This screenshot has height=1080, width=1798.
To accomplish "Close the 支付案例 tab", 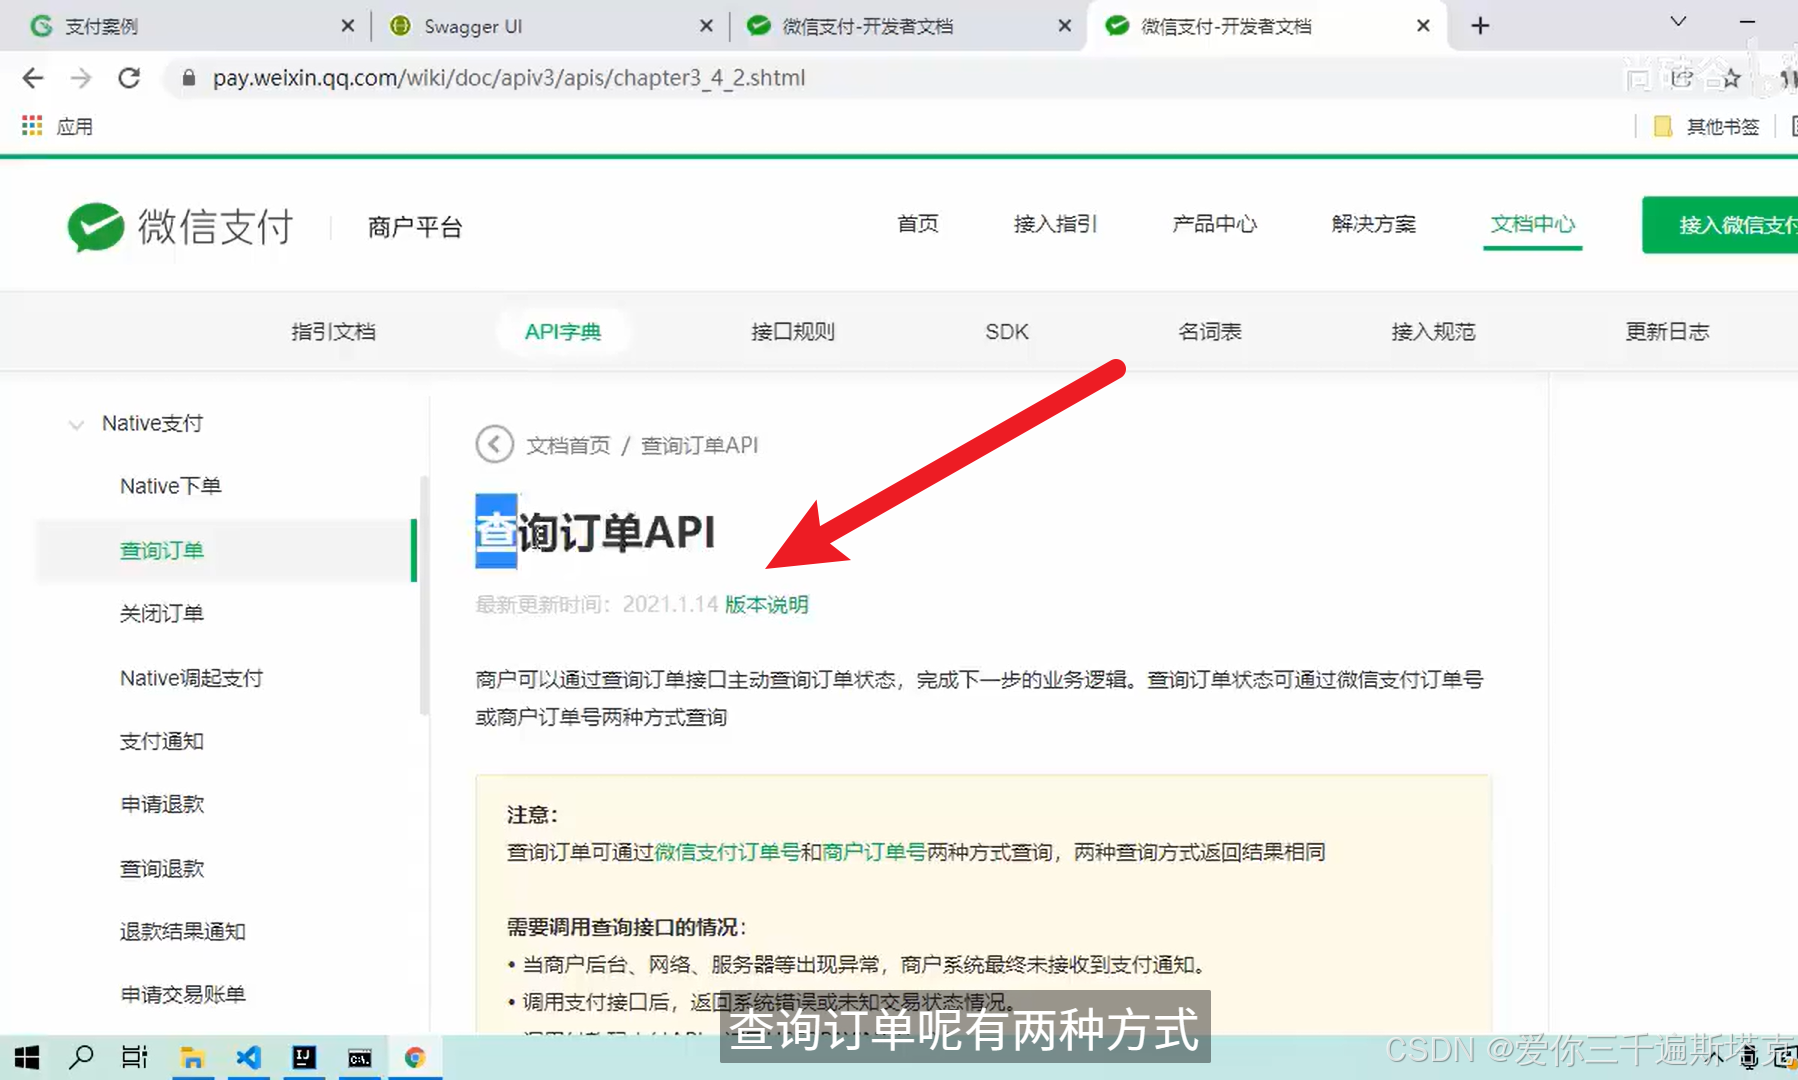I will (x=348, y=26).
